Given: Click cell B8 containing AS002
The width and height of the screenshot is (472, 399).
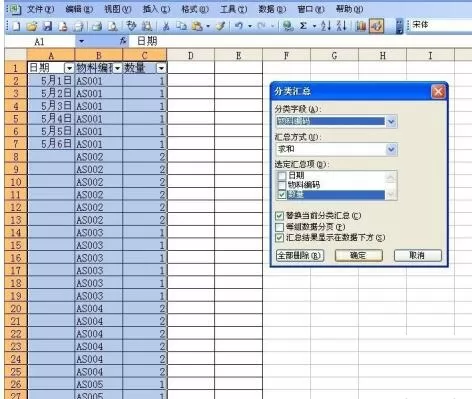Looking at the screenshot, I should click(x=99, y=157).
